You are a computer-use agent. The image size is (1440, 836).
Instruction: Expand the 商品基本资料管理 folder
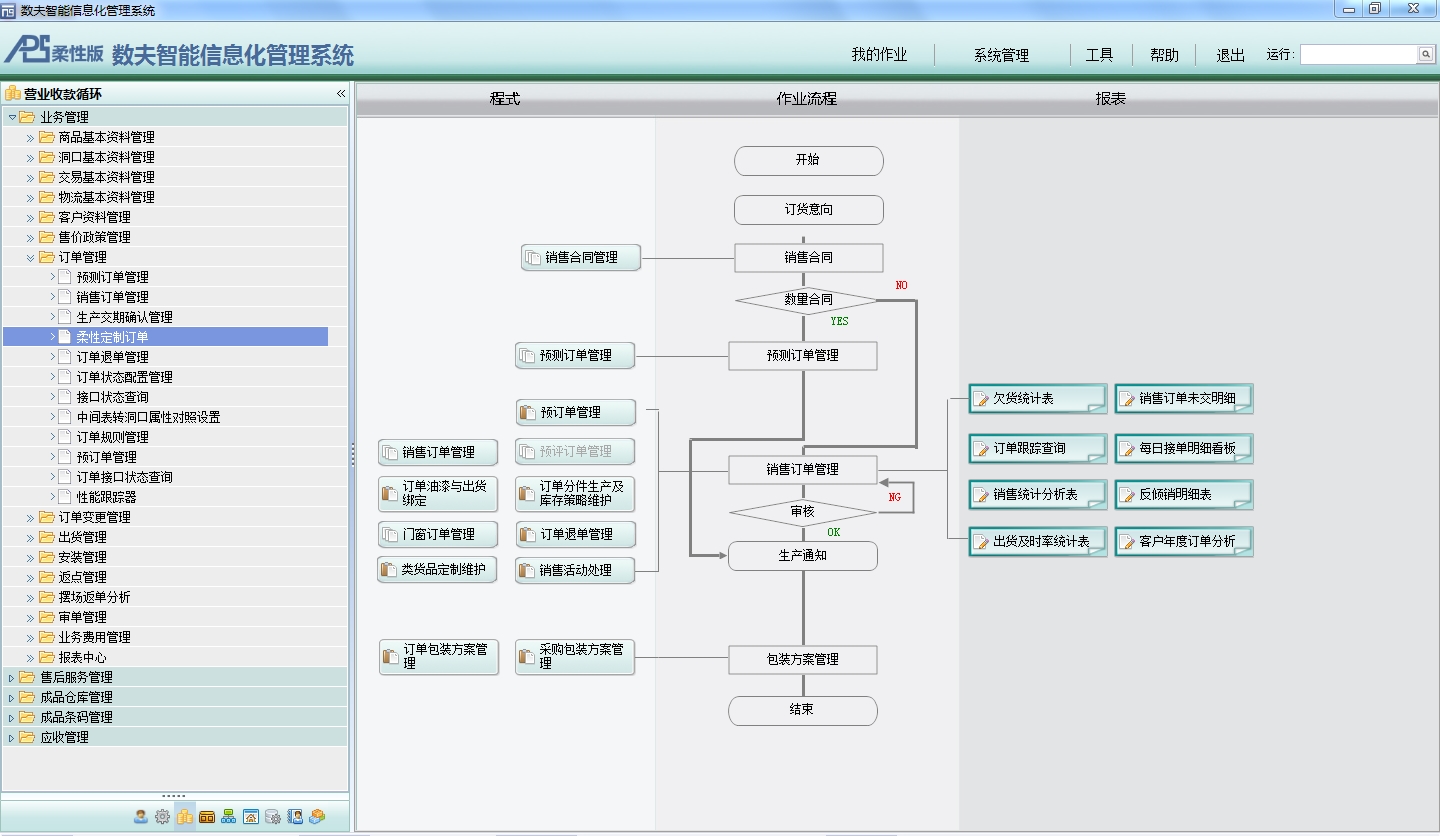pyautogui.click(x=30, y=137)
